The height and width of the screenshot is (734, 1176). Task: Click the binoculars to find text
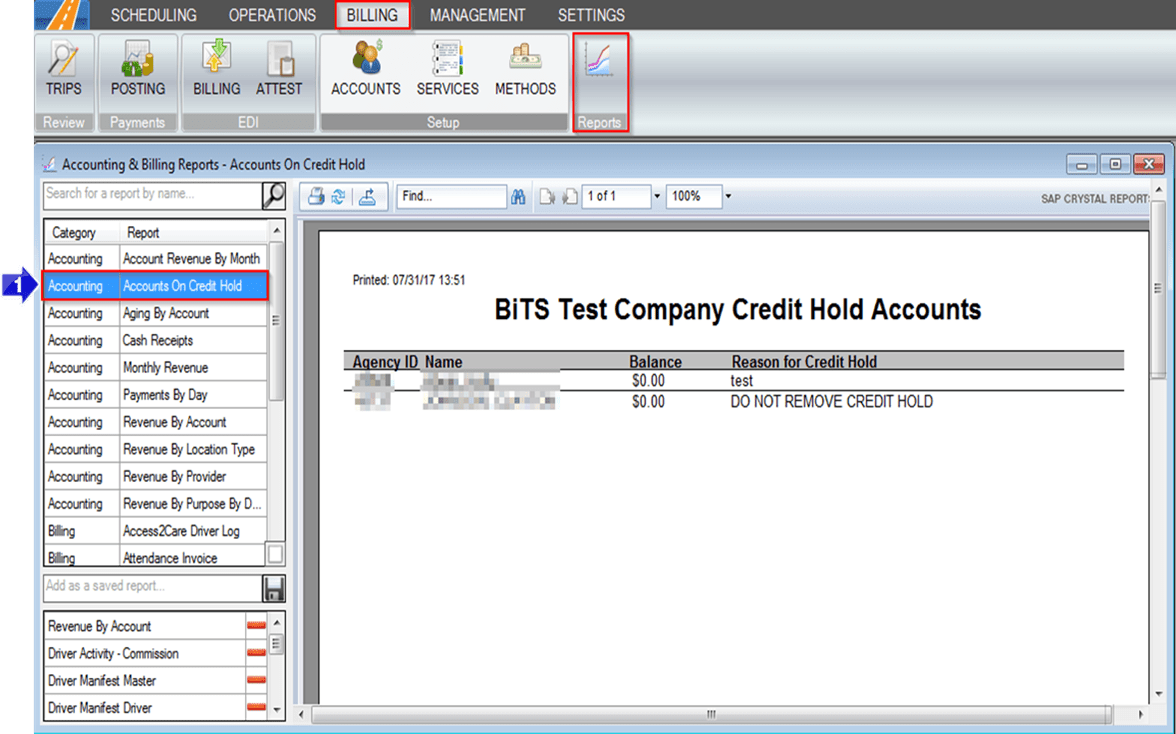point(519,196)
